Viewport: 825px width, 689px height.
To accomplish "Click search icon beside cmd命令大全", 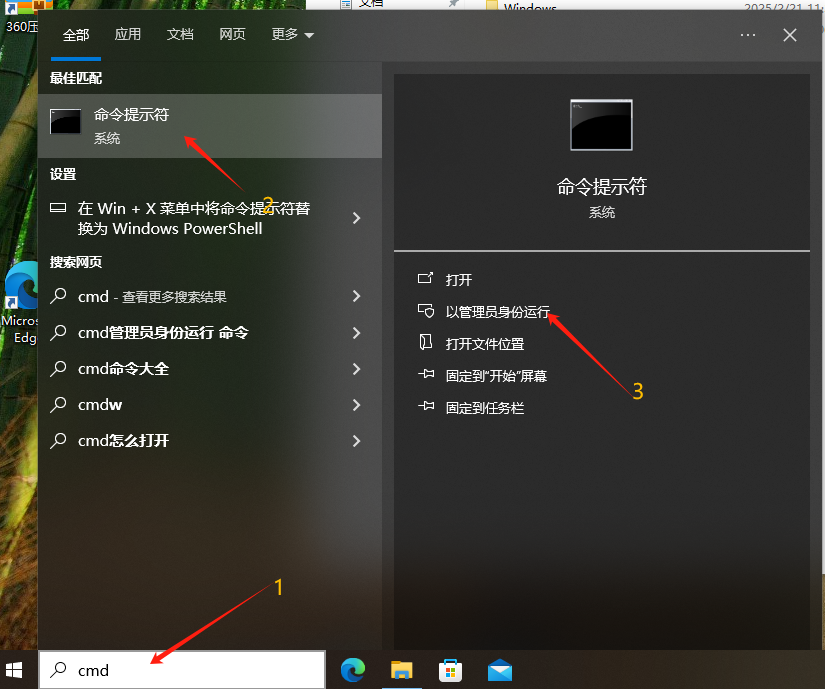I will tap(58, 369).
